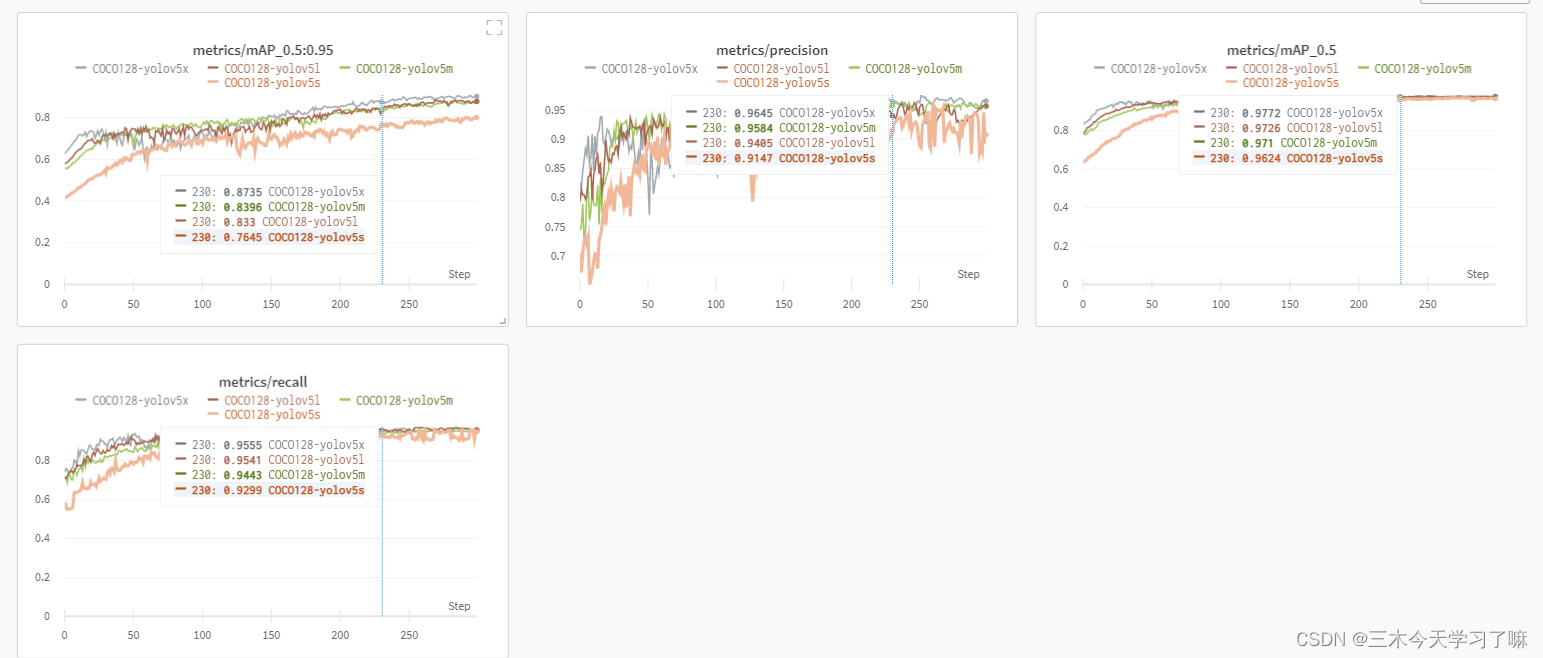1543x658 pixels.
Task: Select COCO128-yolov5m legend entry in mAP_0.5:0.95 chart
Action: pyautogui.click(x=396, y=69)
